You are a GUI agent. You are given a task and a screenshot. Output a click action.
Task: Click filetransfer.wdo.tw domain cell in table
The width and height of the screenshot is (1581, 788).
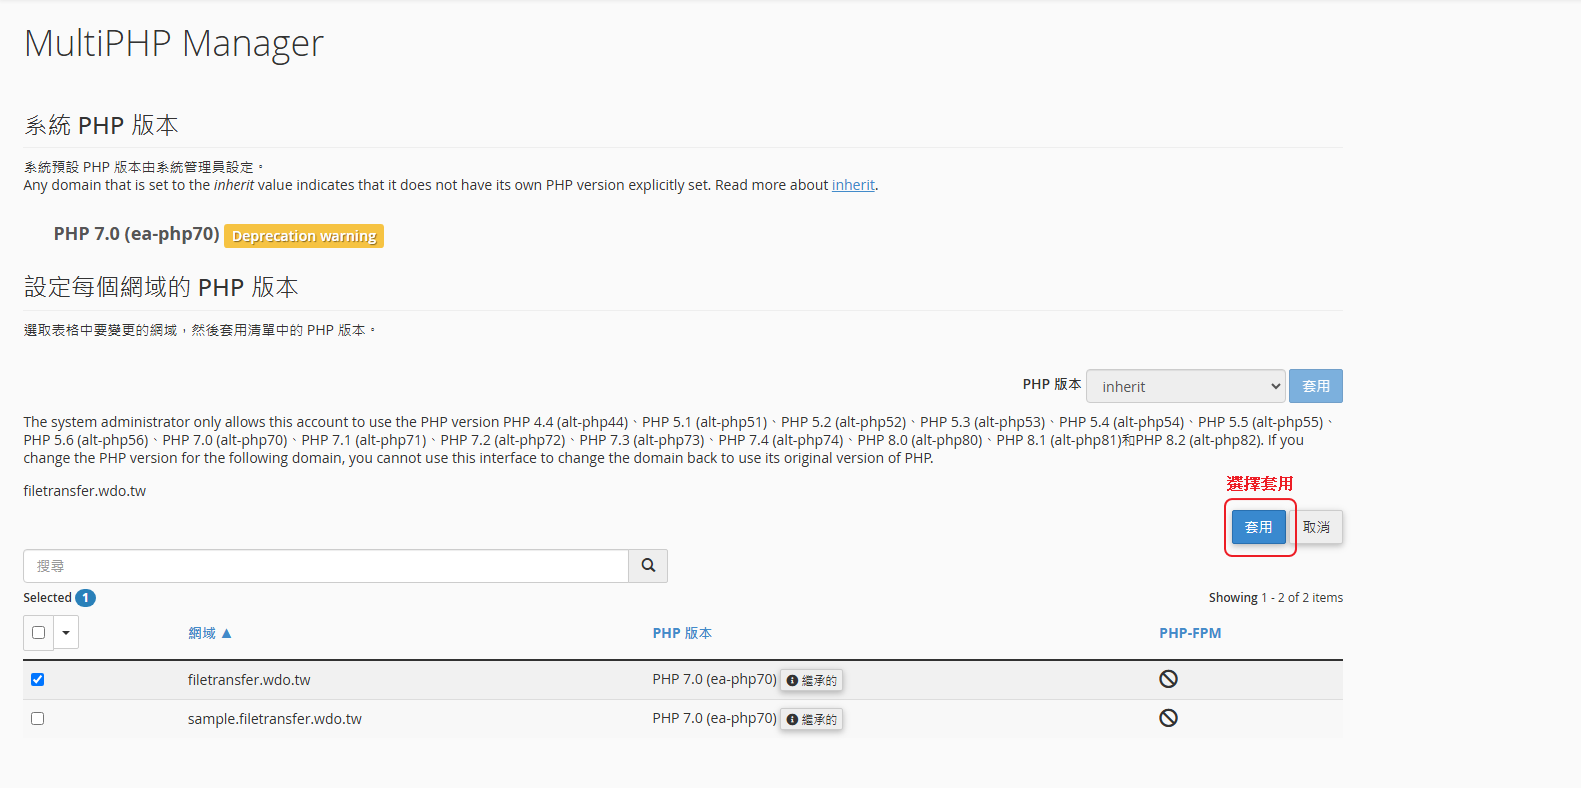click(249, 680)
